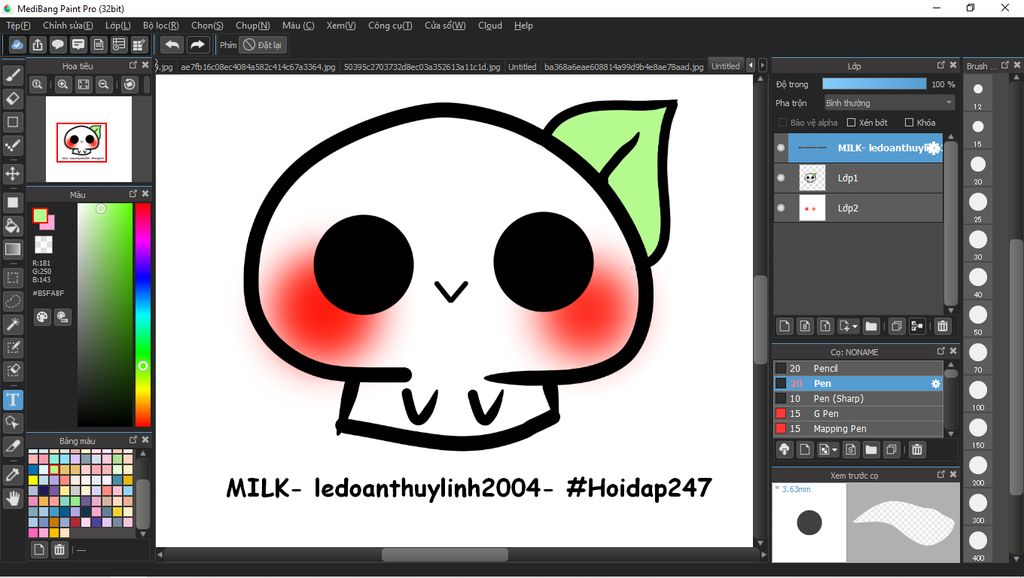The image size is (1024, 578).
Task: Select the Hand pan tool
Action: (x=13, y=497)
